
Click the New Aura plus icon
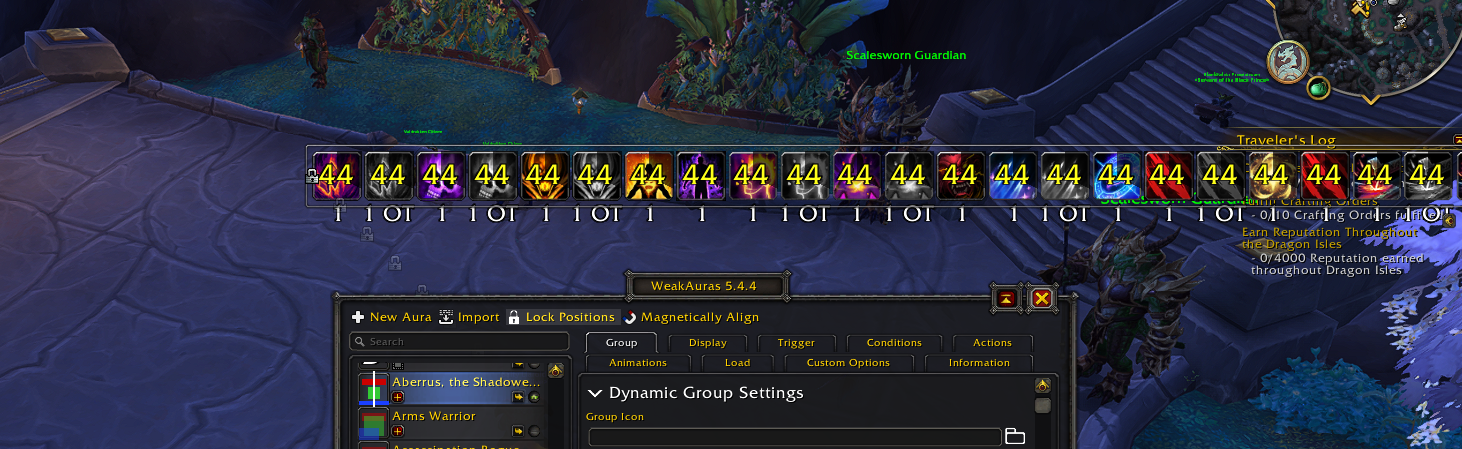tap(358, 317)
